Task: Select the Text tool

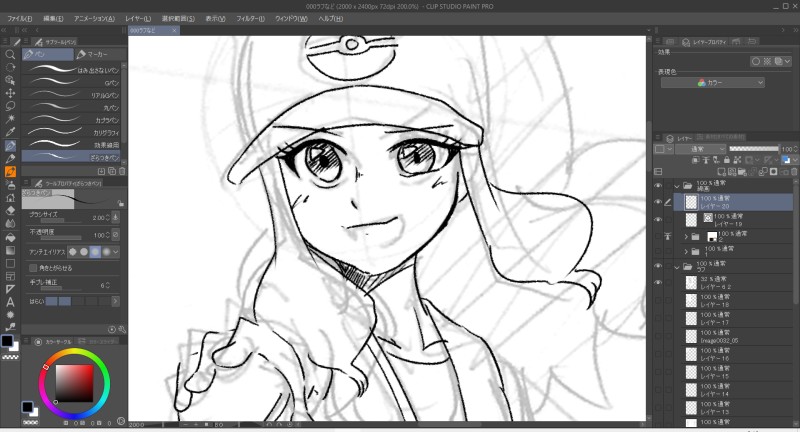Action: pos(10,302)
